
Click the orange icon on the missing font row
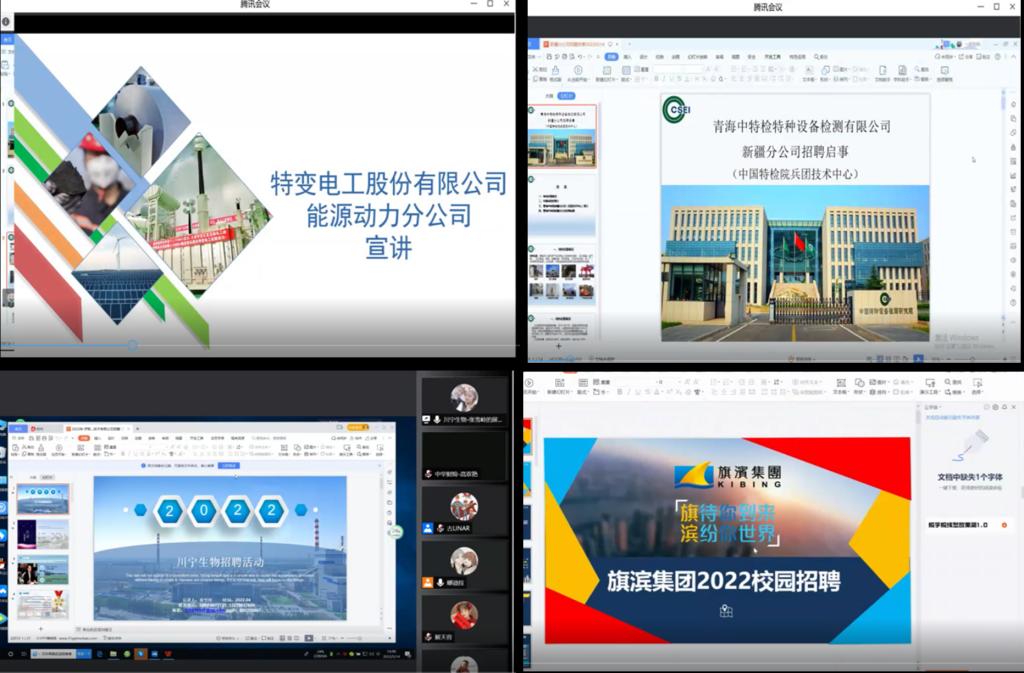[x=1004, y=525]
